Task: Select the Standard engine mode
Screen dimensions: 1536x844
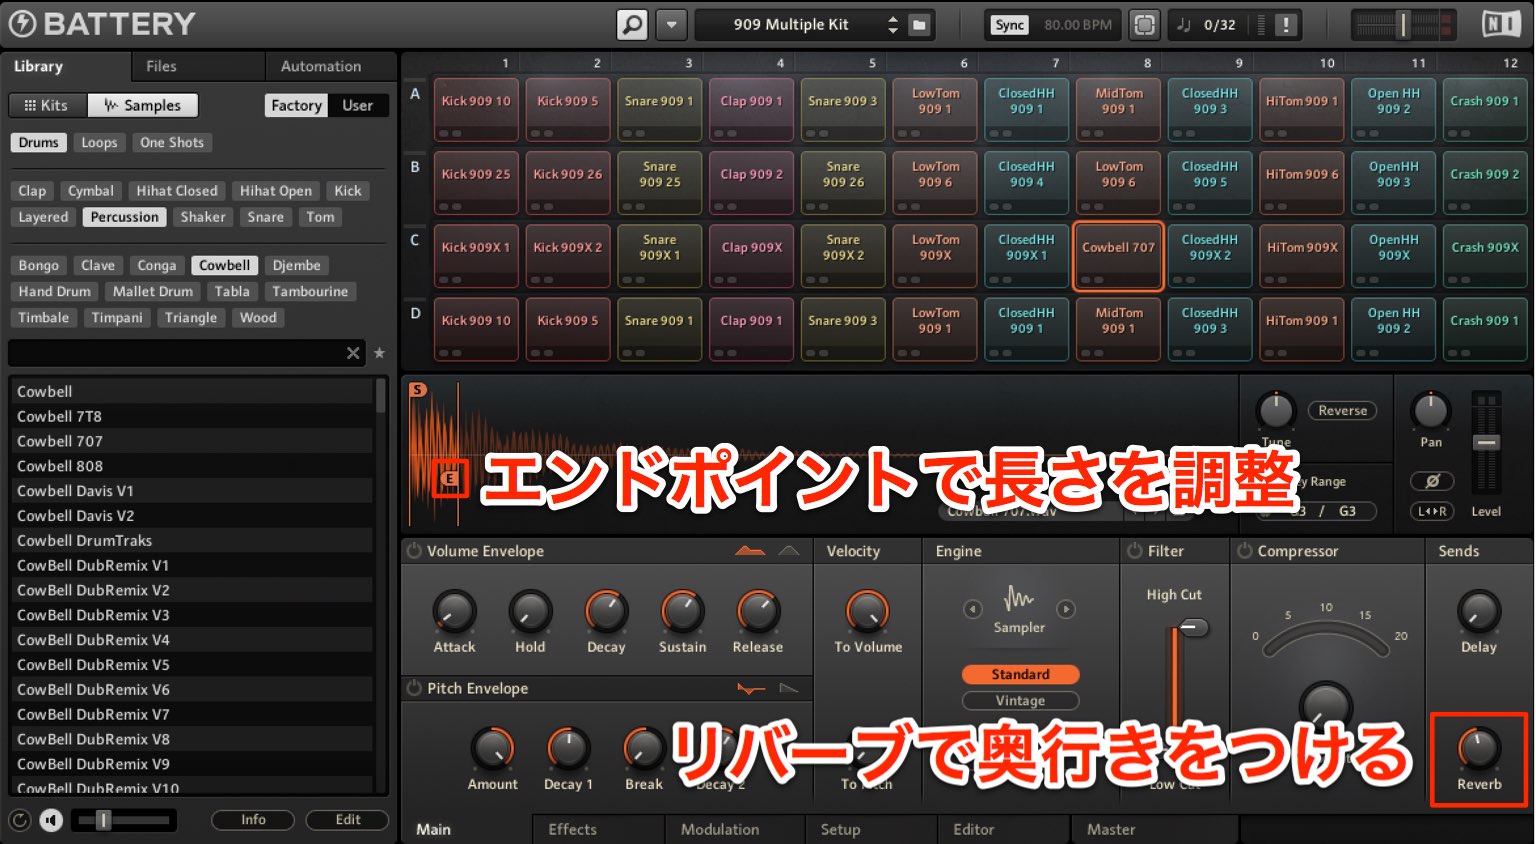Action: tap(1020, 675)
